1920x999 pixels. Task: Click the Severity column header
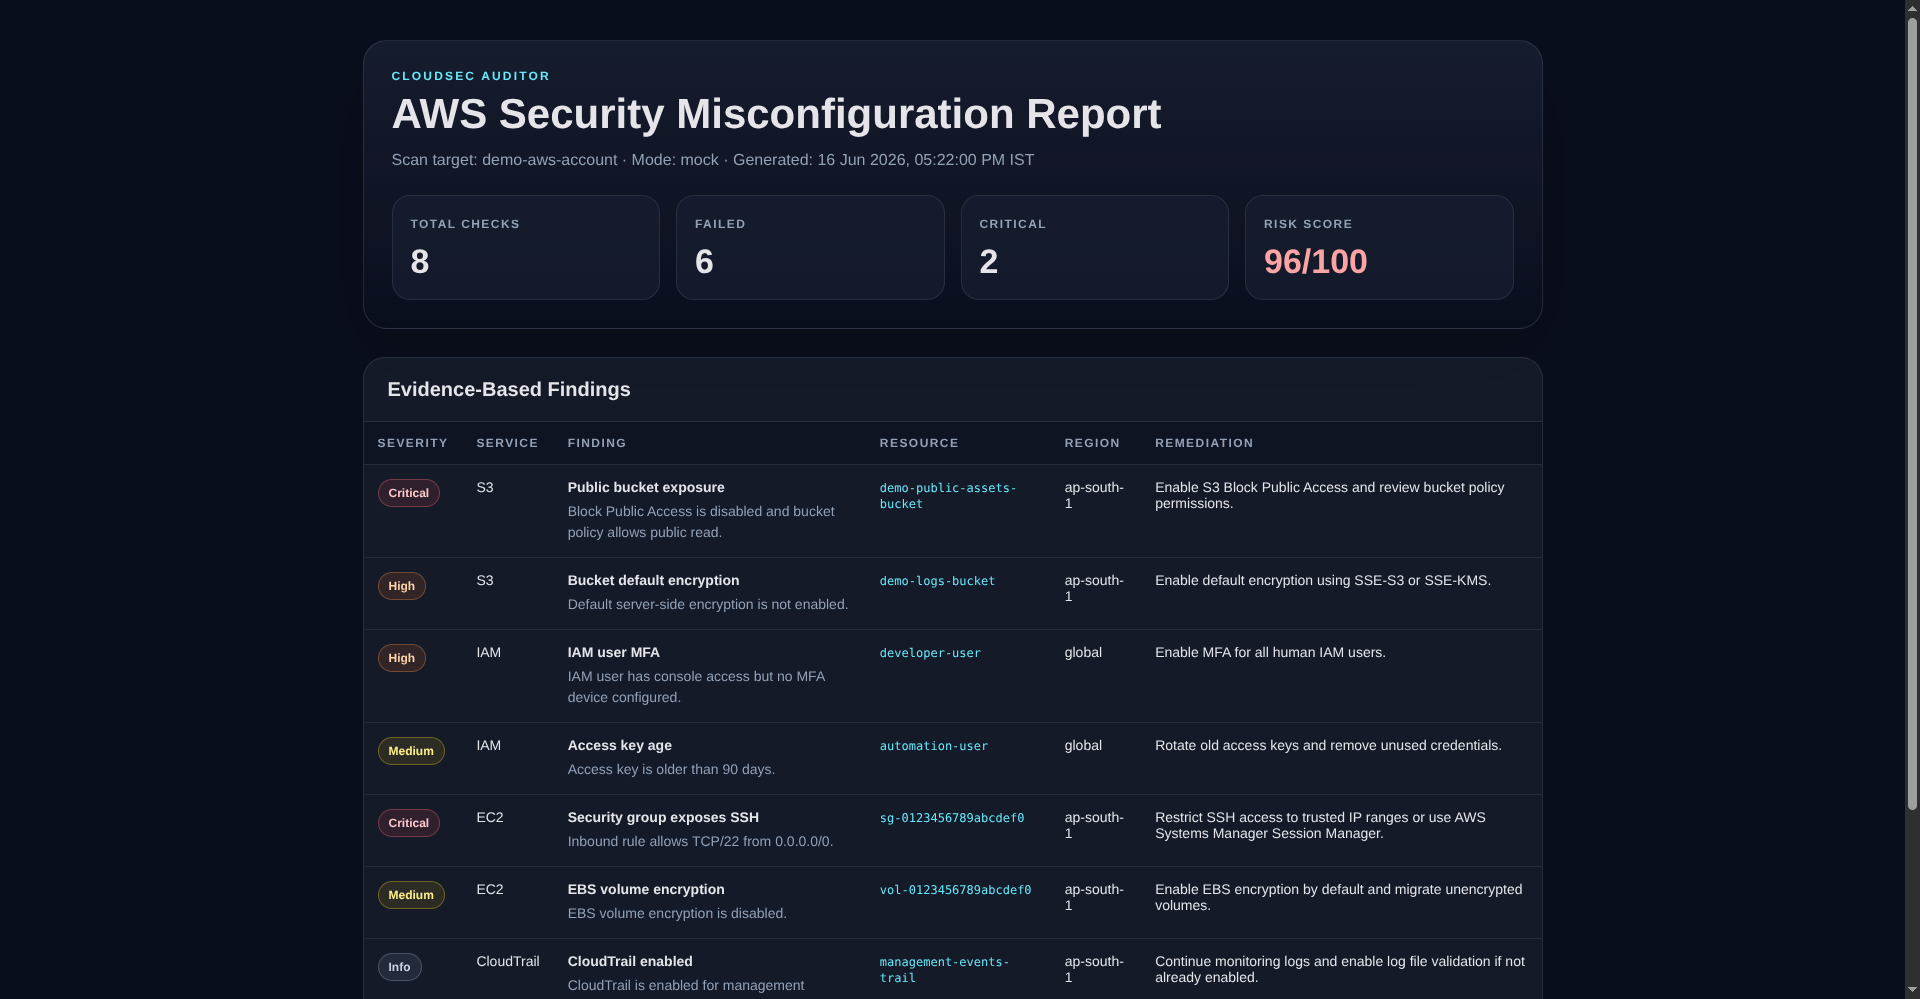(413, 443)
